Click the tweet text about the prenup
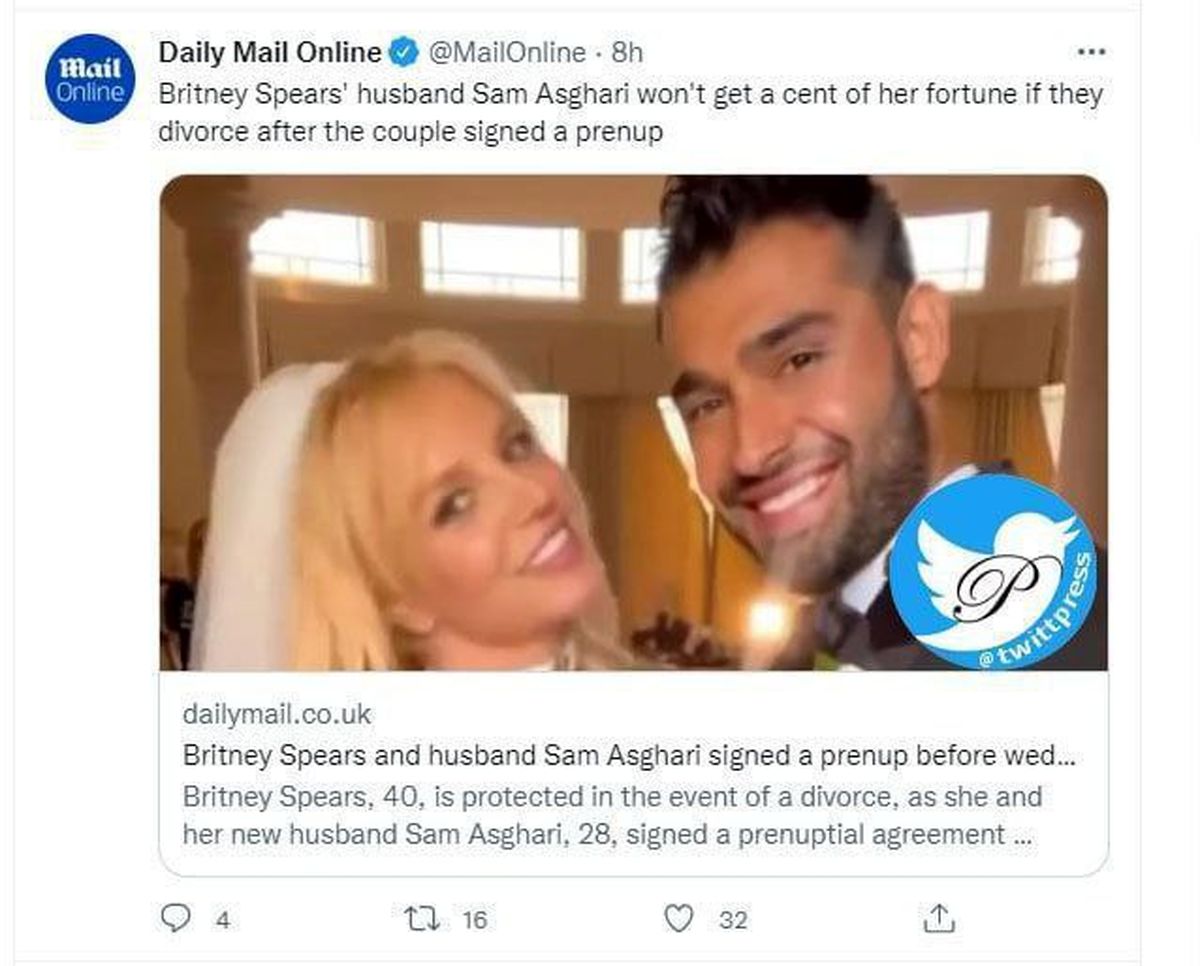The image size is (1200, 966). [x=630, y=112]
